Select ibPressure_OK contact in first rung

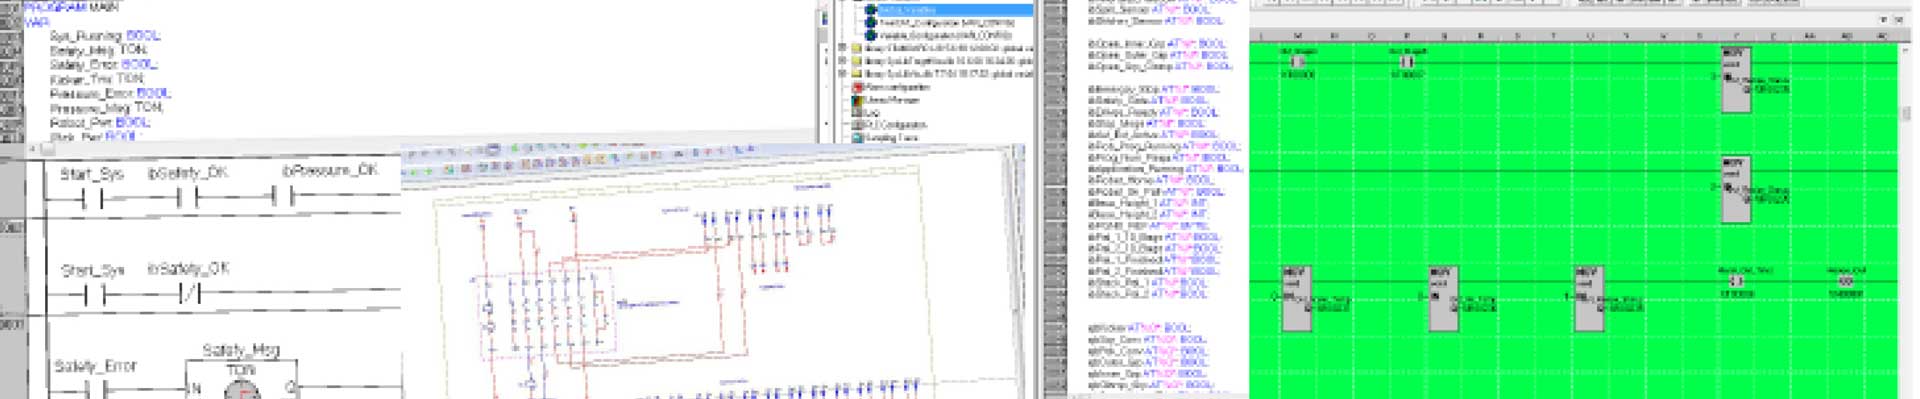(x=283, y=196)
